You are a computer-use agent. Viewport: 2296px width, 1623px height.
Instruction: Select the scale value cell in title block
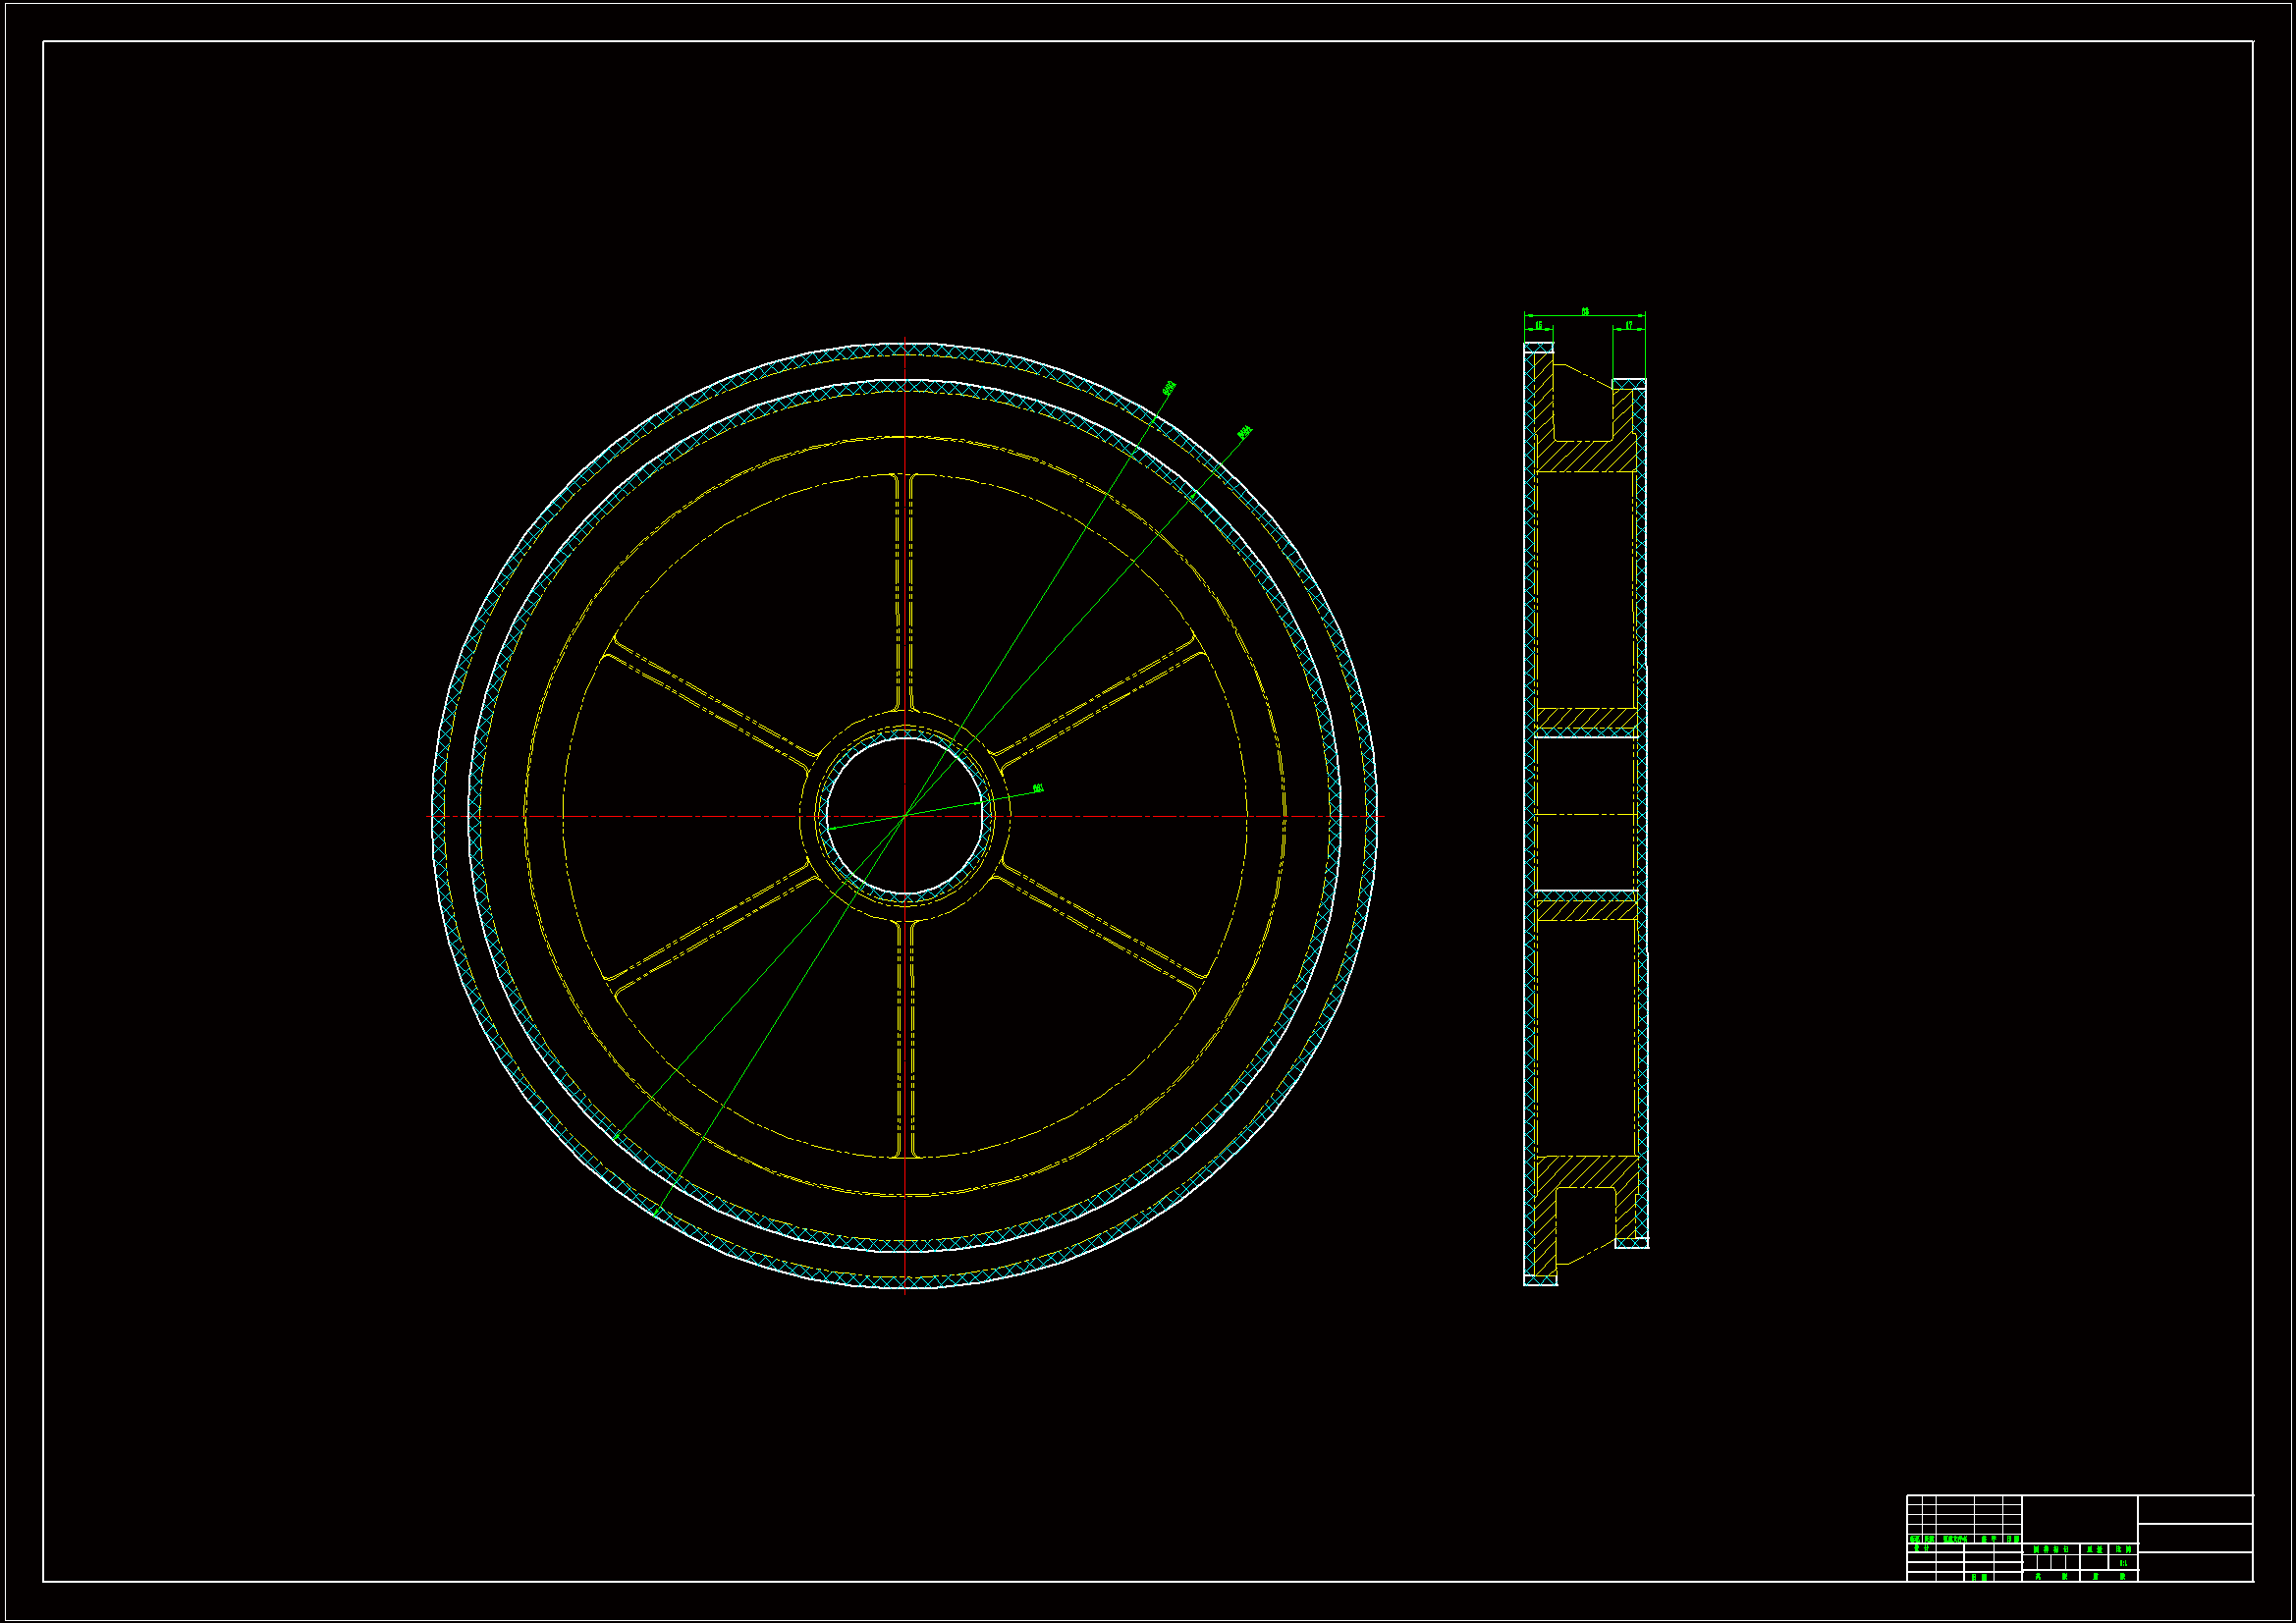pos(2123,1563)
